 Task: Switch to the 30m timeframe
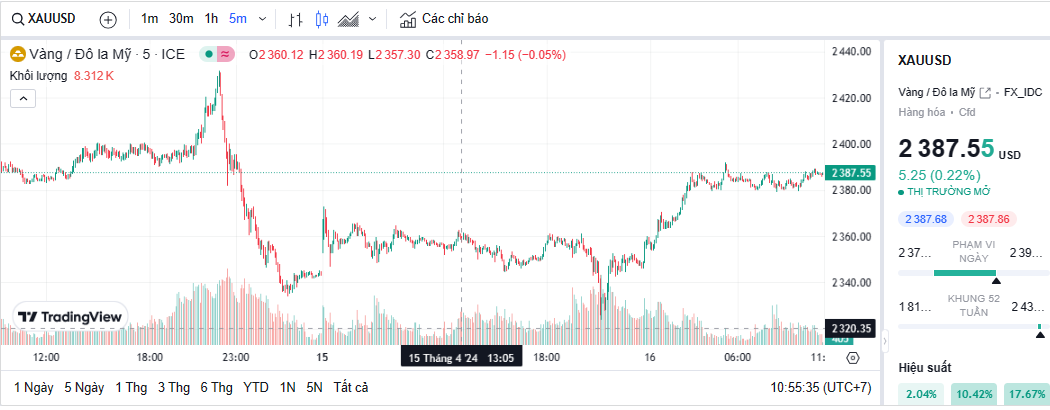pyautogui.click(x=181, y=19)
